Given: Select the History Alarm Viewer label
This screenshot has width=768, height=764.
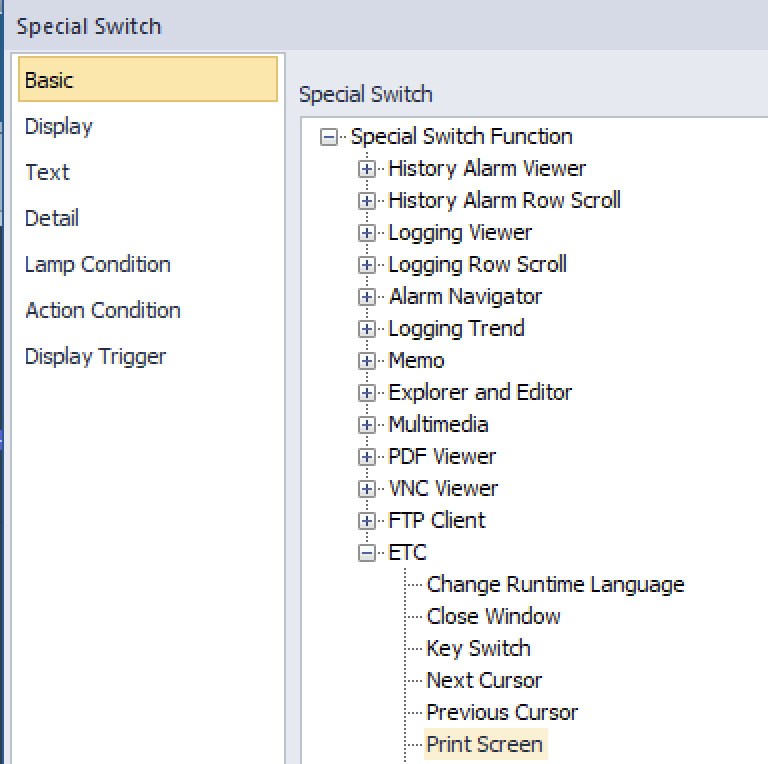Looking at the screenshot, I should click(x=487, y=169).
